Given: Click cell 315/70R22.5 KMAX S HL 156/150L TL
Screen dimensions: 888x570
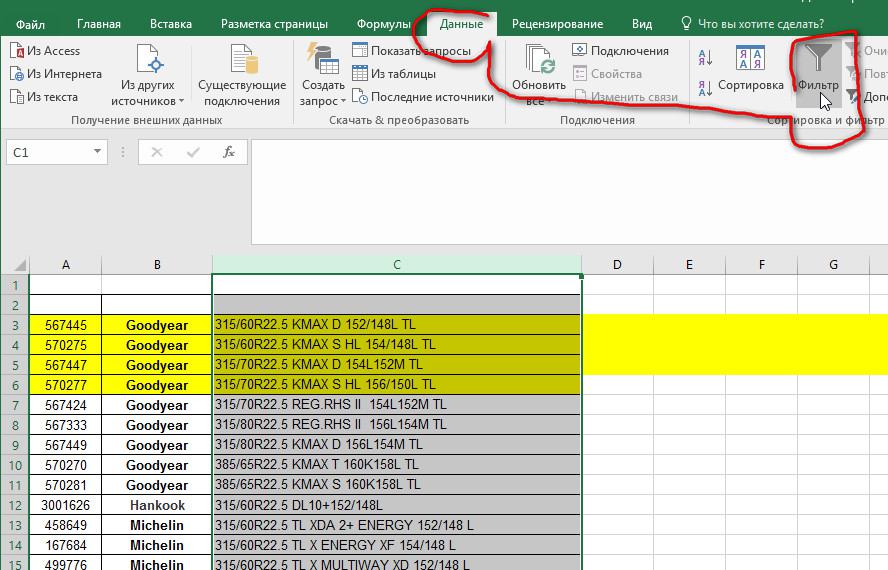Looking at the screenshot, I should click(x=396, y=385).
